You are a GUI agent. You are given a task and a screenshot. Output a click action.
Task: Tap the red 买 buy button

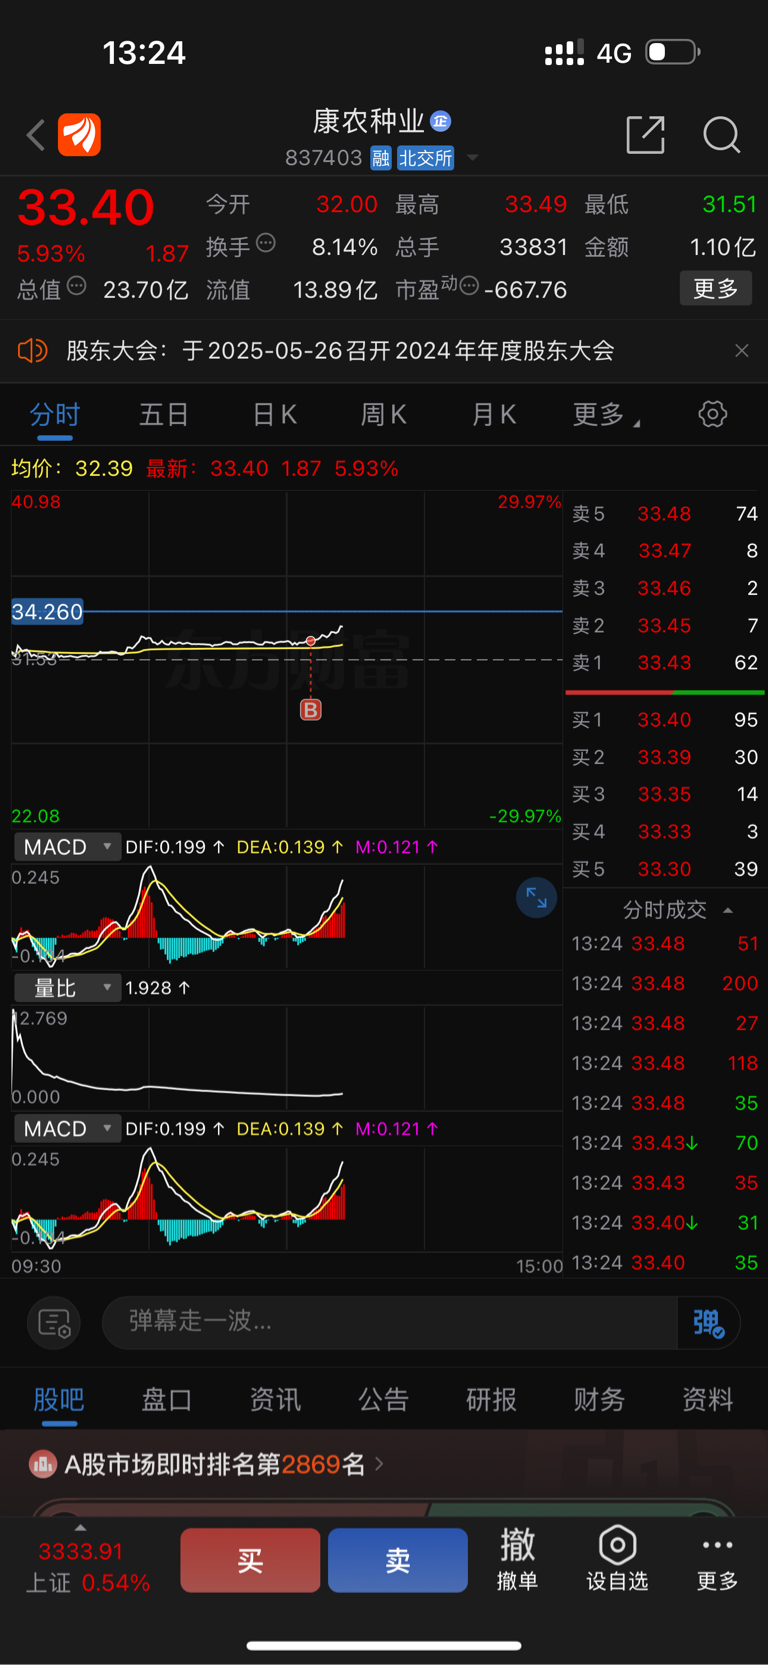(x=250, y=1560)
